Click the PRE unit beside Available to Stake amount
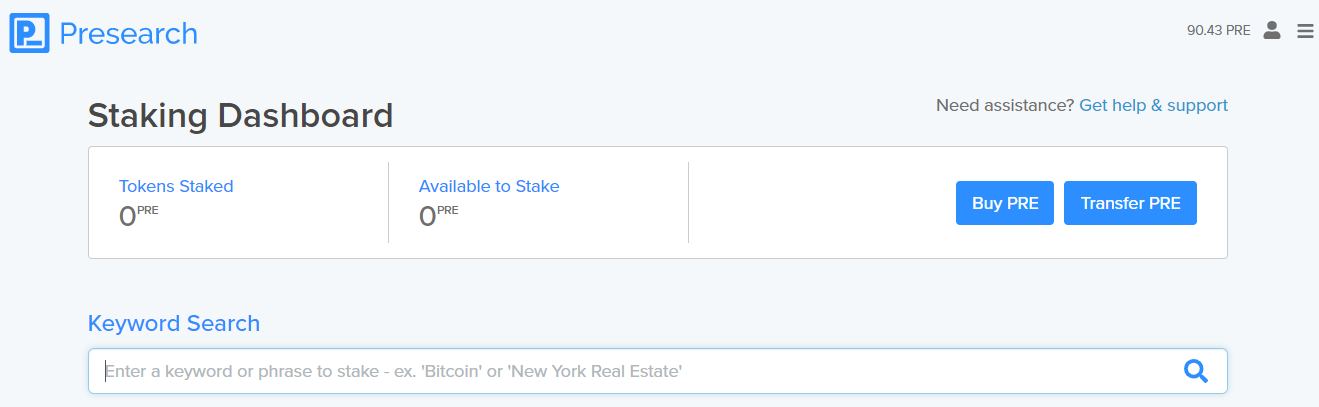This screenshot has height=407, width=1319. [x=448, y=210]
